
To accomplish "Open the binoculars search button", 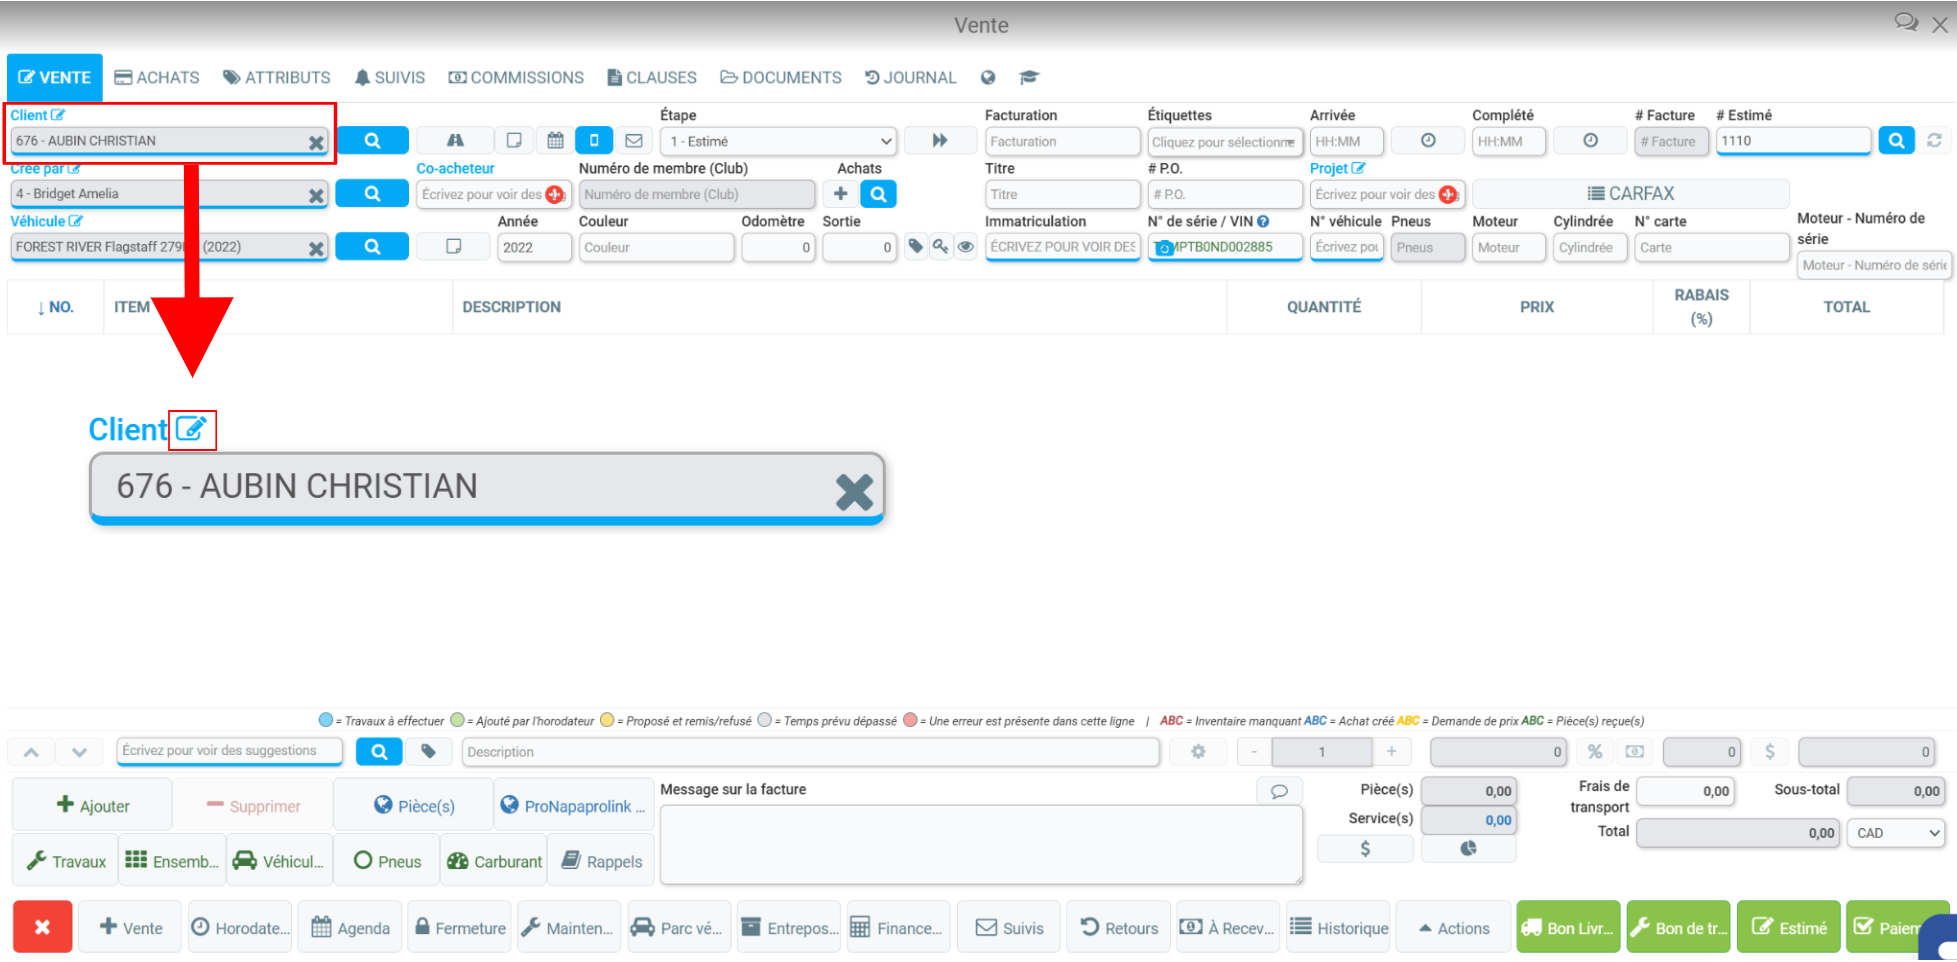I will (x=455, y=141).
